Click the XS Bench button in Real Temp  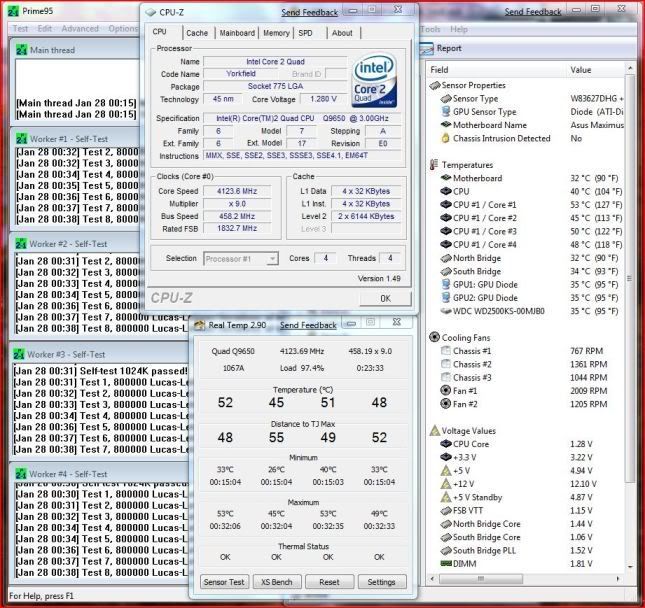[276, 582]
